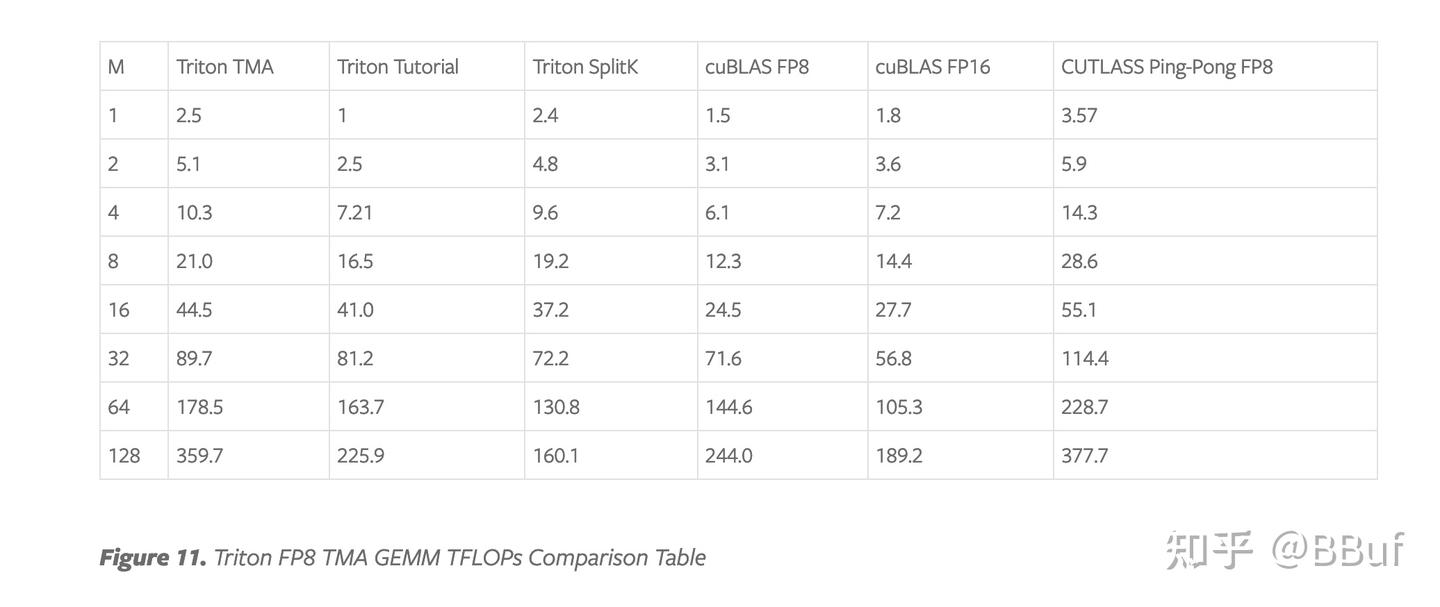Select the 160.1 Triton SplitK cell
This screenshot has width=1440, height=607.
click(x=556, y=456)
